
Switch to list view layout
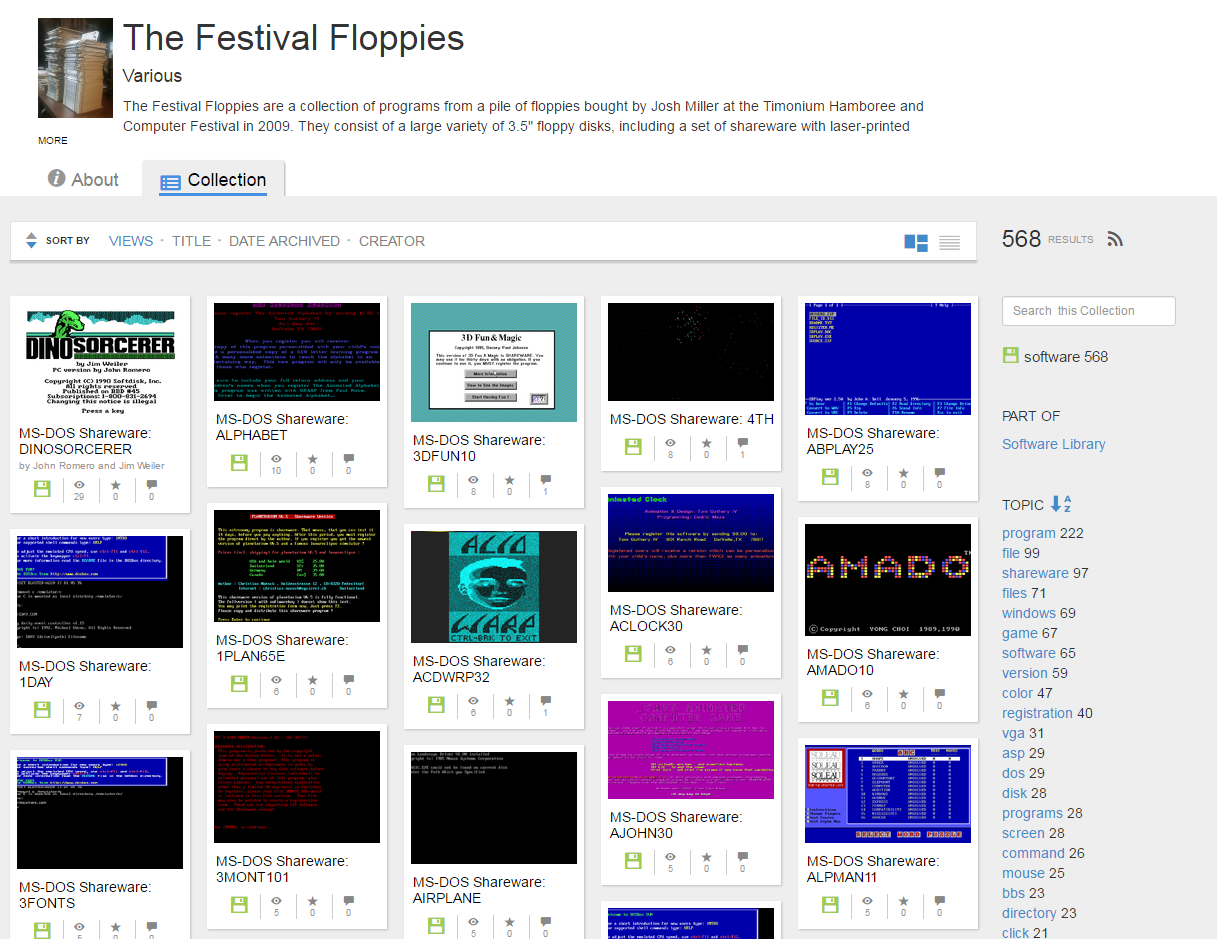949,242
